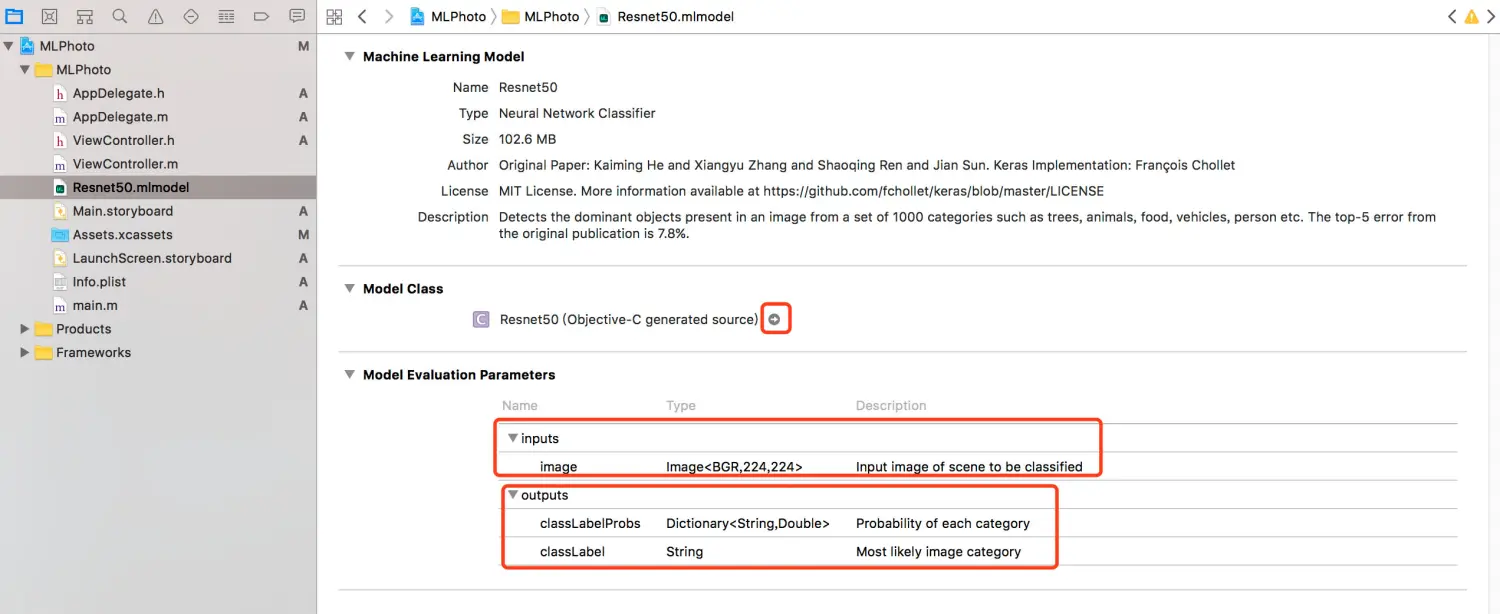Collapse the outputs parameter group
The height and width of the screenshot is (614, 1500).
tap(513, 495)
